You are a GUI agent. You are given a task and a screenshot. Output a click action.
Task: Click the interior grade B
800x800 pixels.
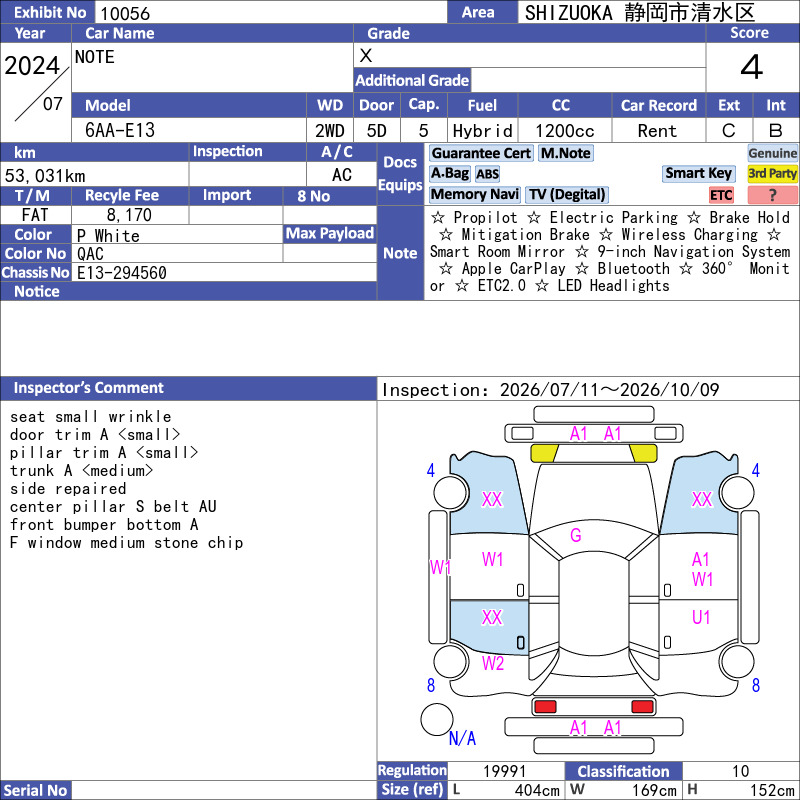[x=776, y=131]
